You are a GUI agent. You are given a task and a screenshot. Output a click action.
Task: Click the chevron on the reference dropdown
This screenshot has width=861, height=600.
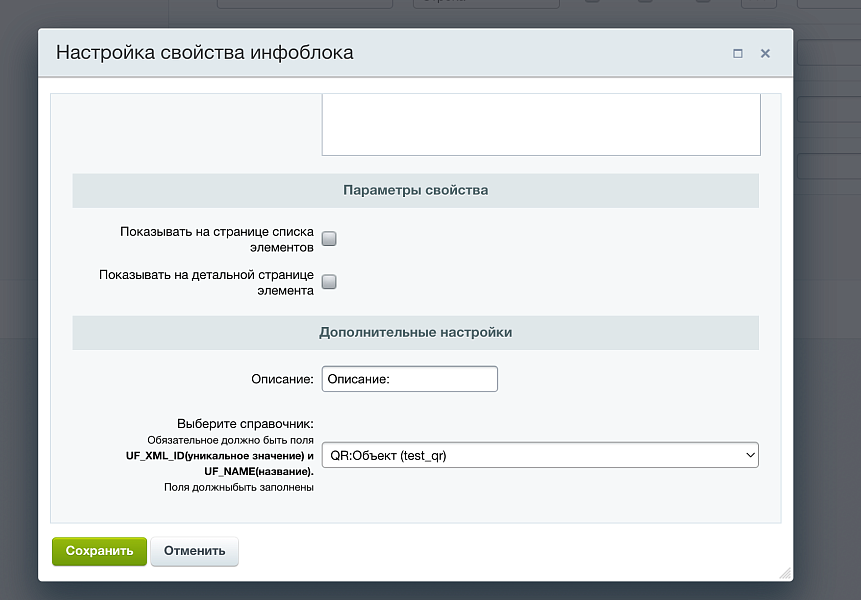pyautogui.click(x=749, y=454)
